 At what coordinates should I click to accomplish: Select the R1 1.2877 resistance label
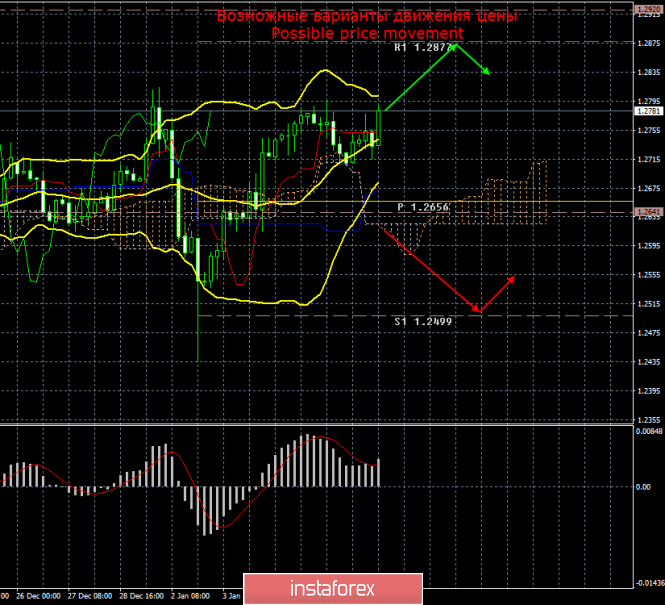[x=423, y=47]
